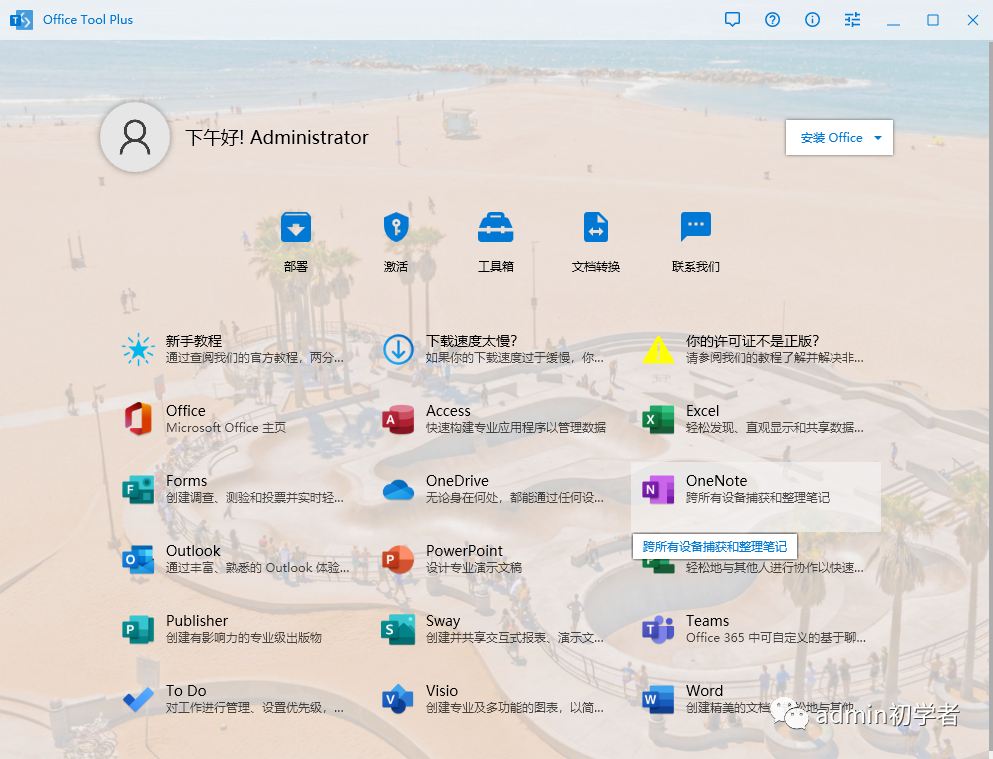The image size is (993, 759).
Task: Launch the OneNote app icon
Action: [659, 489]
